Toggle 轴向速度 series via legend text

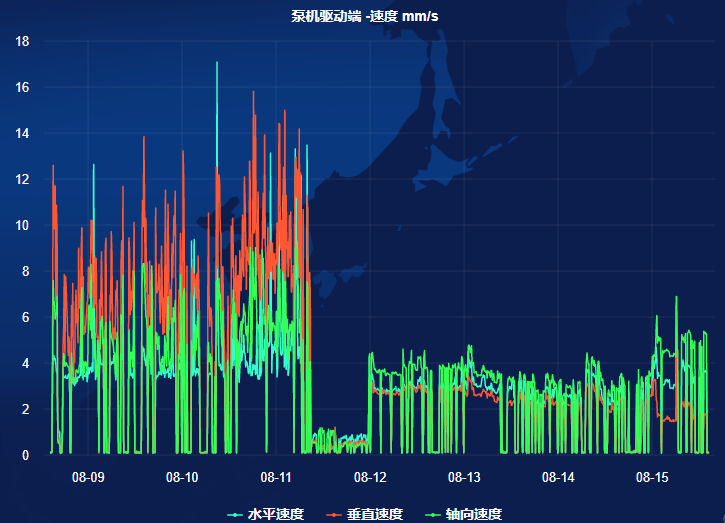point(473,514)
